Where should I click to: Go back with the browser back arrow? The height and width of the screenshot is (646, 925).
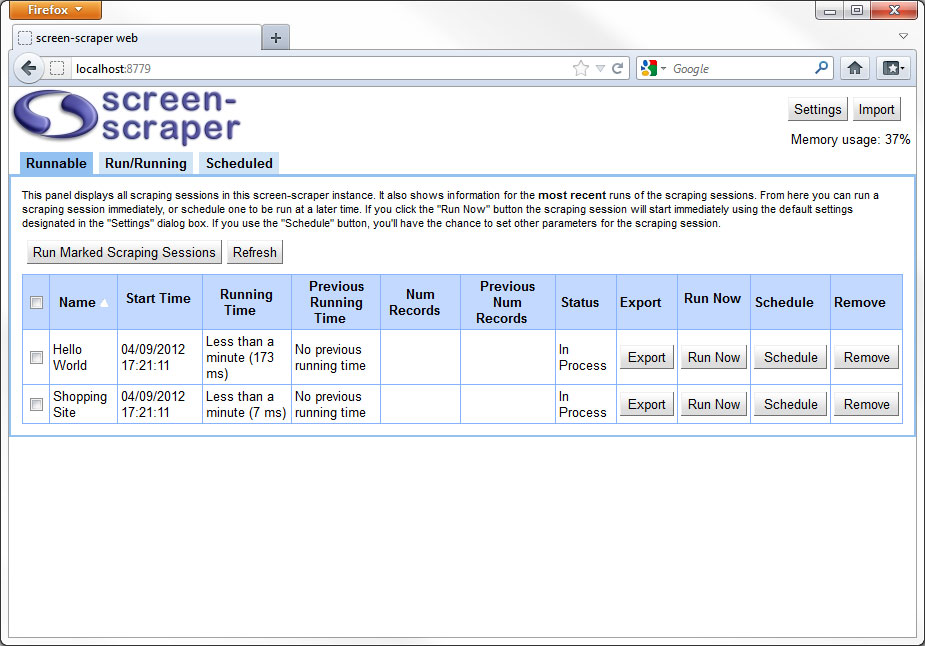(x=28, y=68)
